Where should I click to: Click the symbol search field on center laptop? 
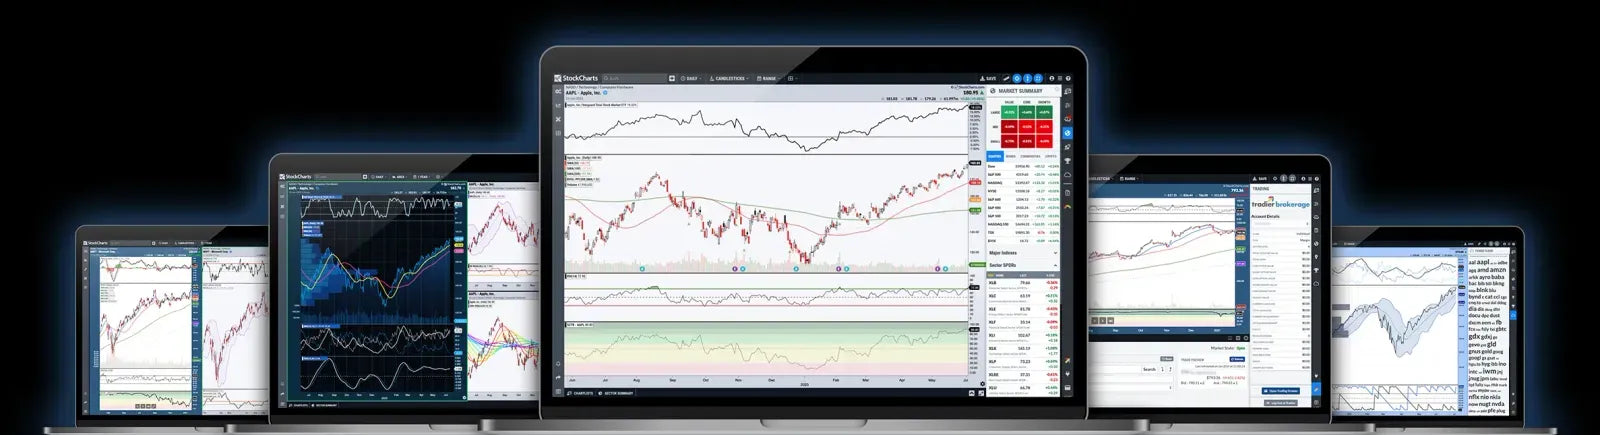pos(634,78)
